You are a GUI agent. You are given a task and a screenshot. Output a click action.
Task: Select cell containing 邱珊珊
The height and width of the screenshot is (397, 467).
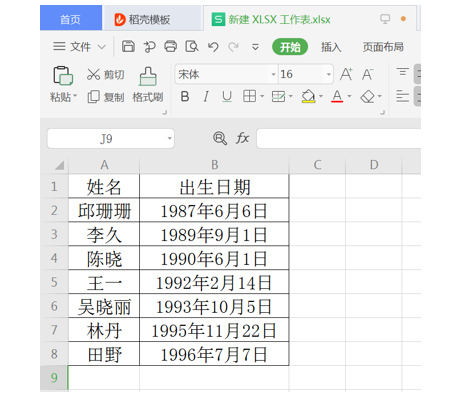pyautogui.click(x=104, y=210)
